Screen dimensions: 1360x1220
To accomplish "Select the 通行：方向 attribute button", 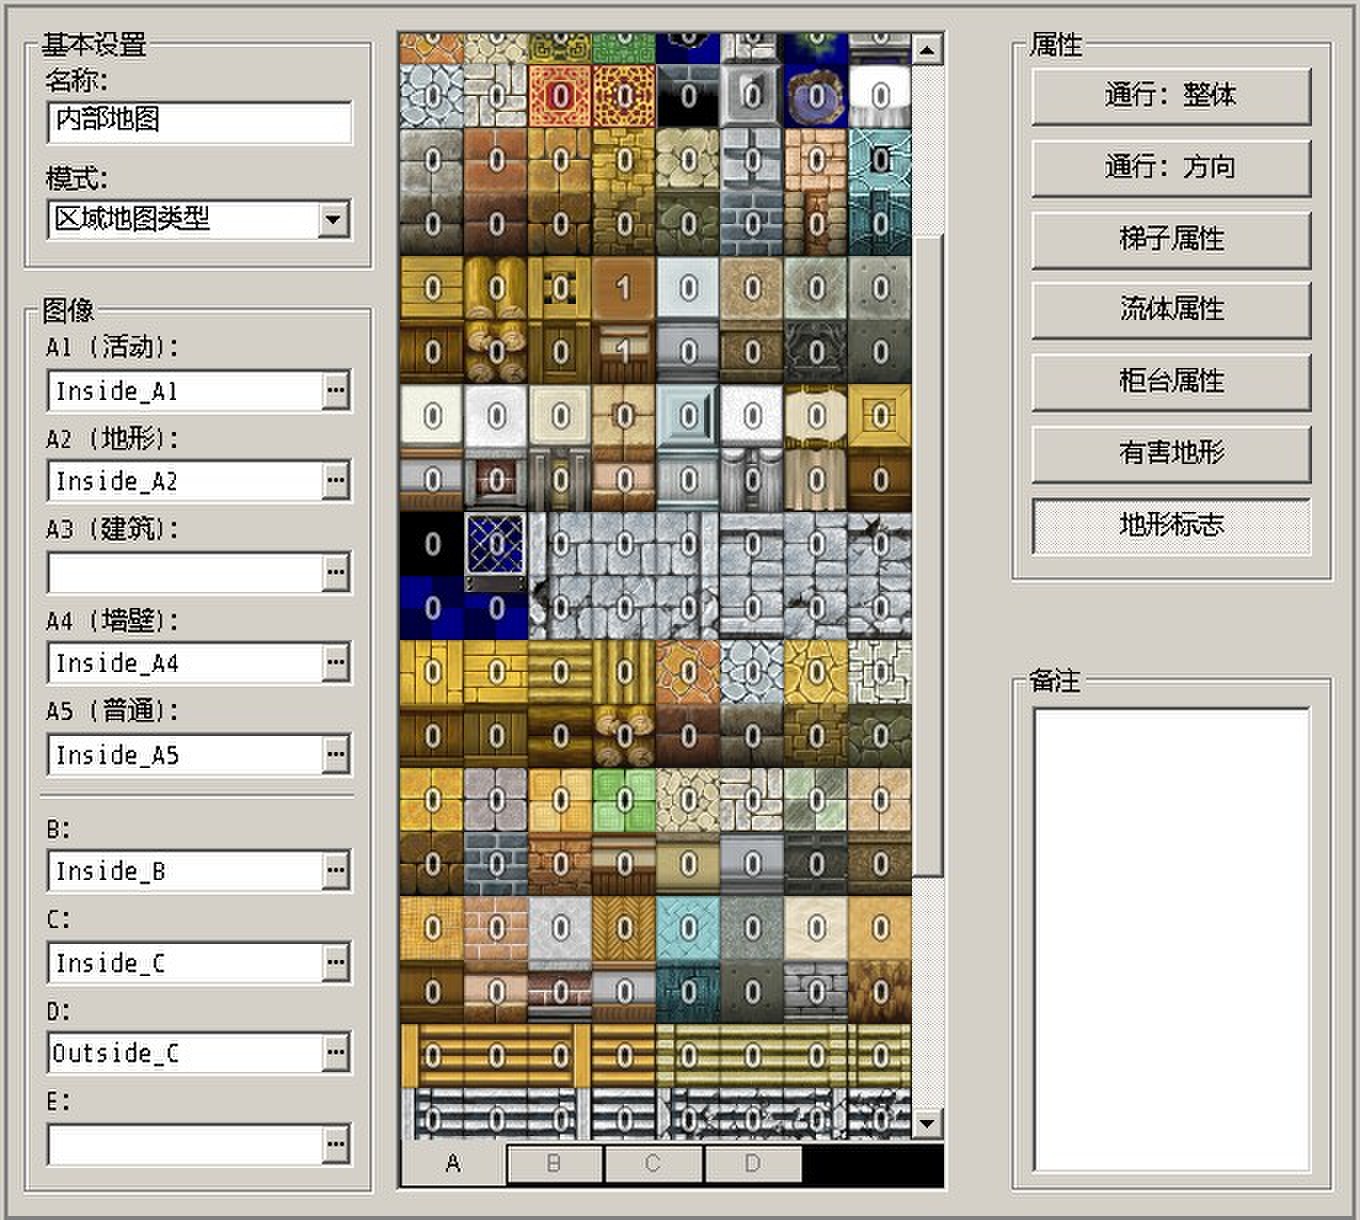I will click(x=1171, y=167).
